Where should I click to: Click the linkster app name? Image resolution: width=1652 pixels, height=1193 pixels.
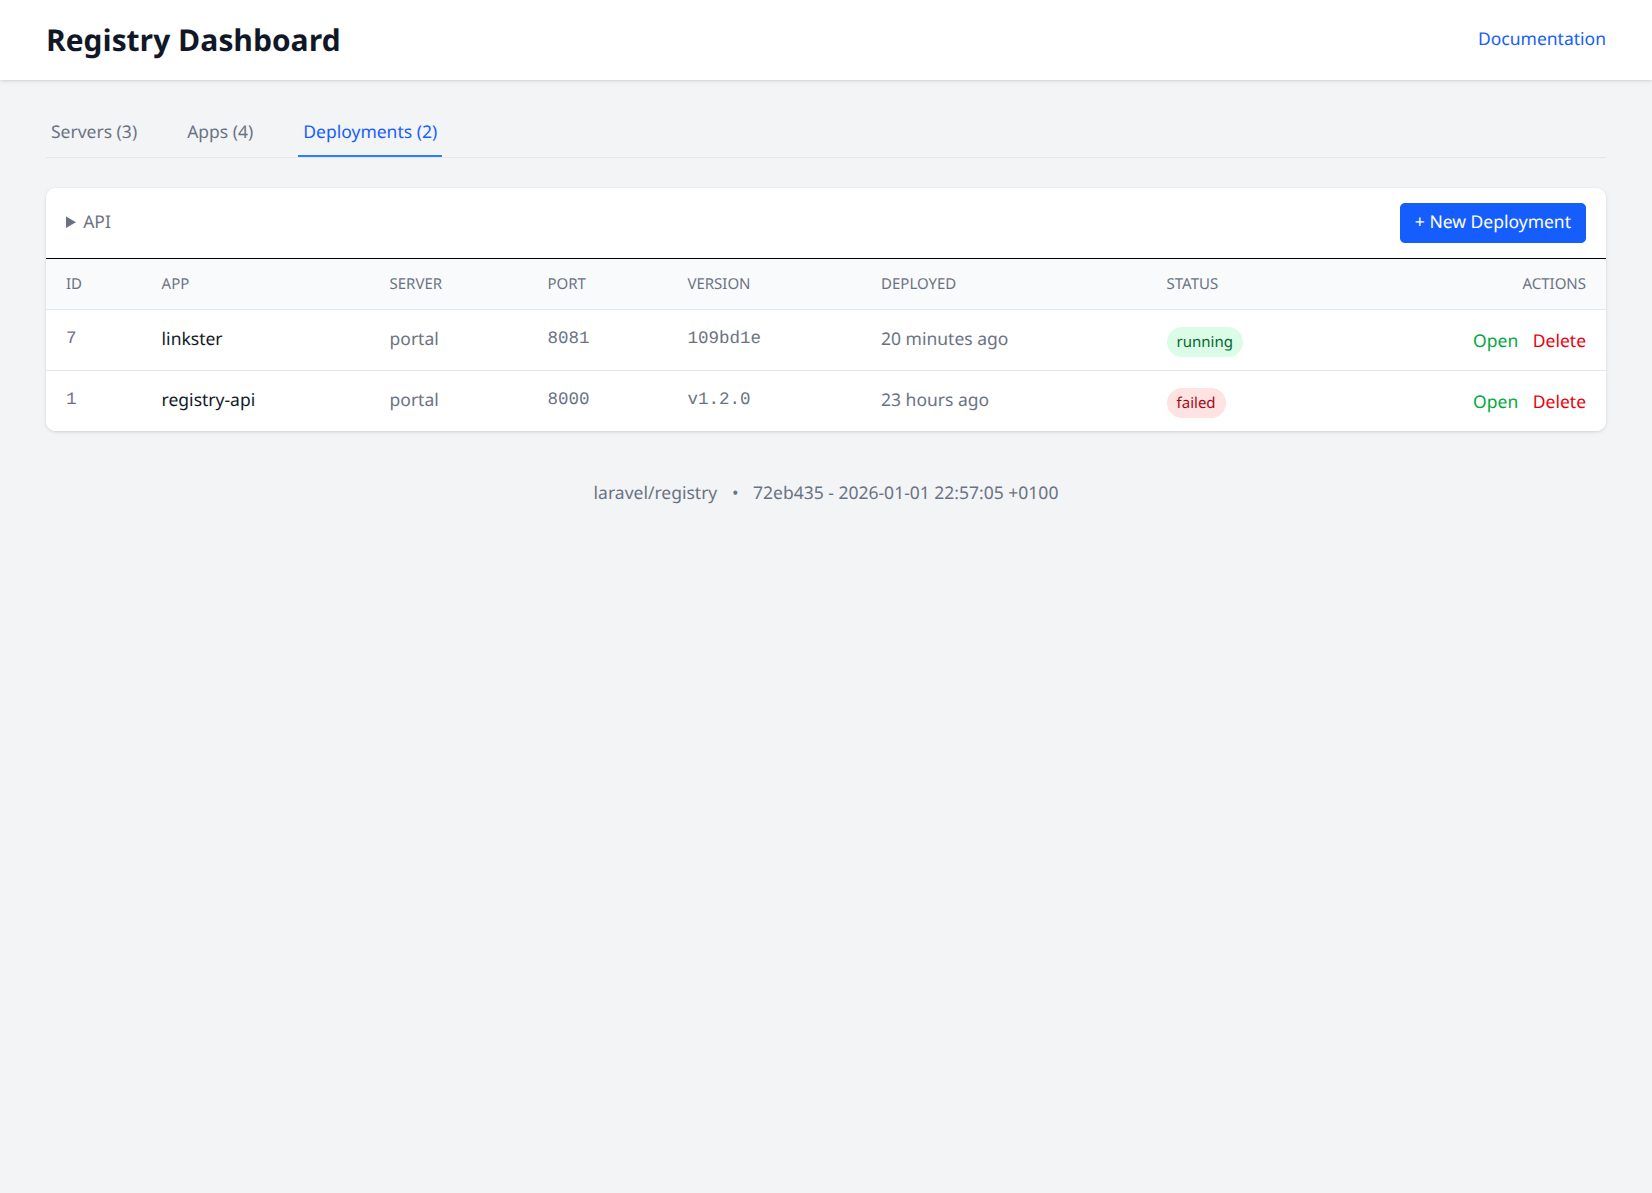click(x=192, y=339)
